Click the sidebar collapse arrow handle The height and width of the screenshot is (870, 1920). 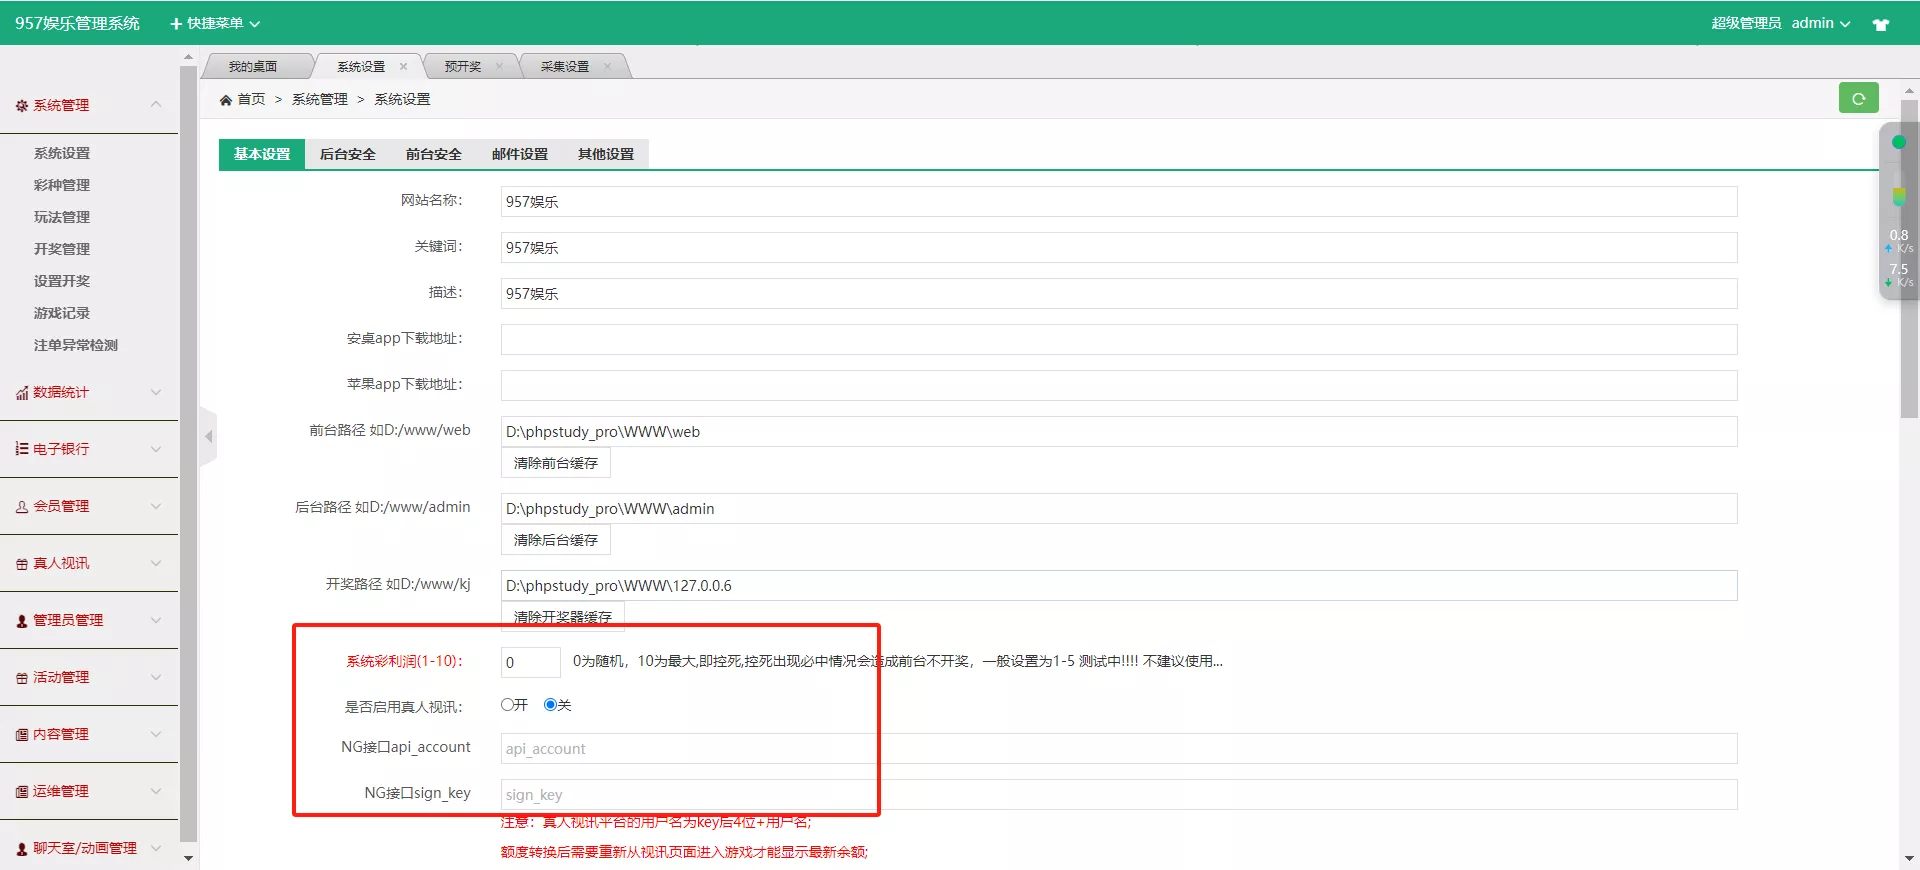click(x=208, y=437)
